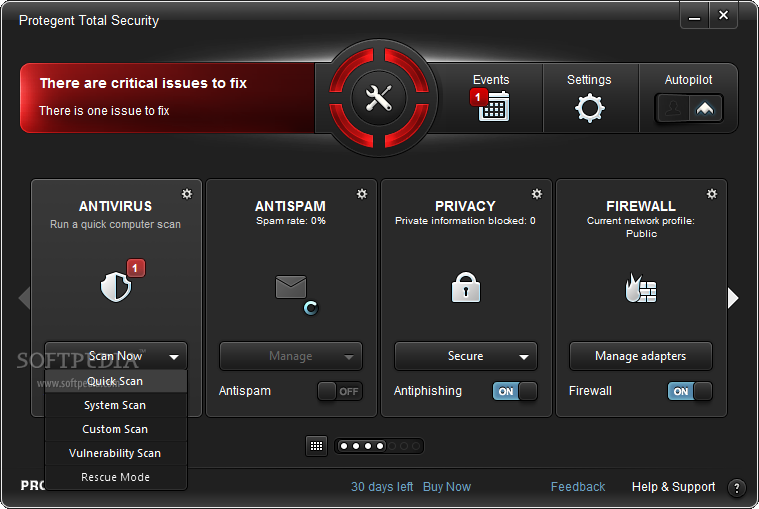Click the red fix-issues wrench icon
The image size is (759, 509).
379,98
